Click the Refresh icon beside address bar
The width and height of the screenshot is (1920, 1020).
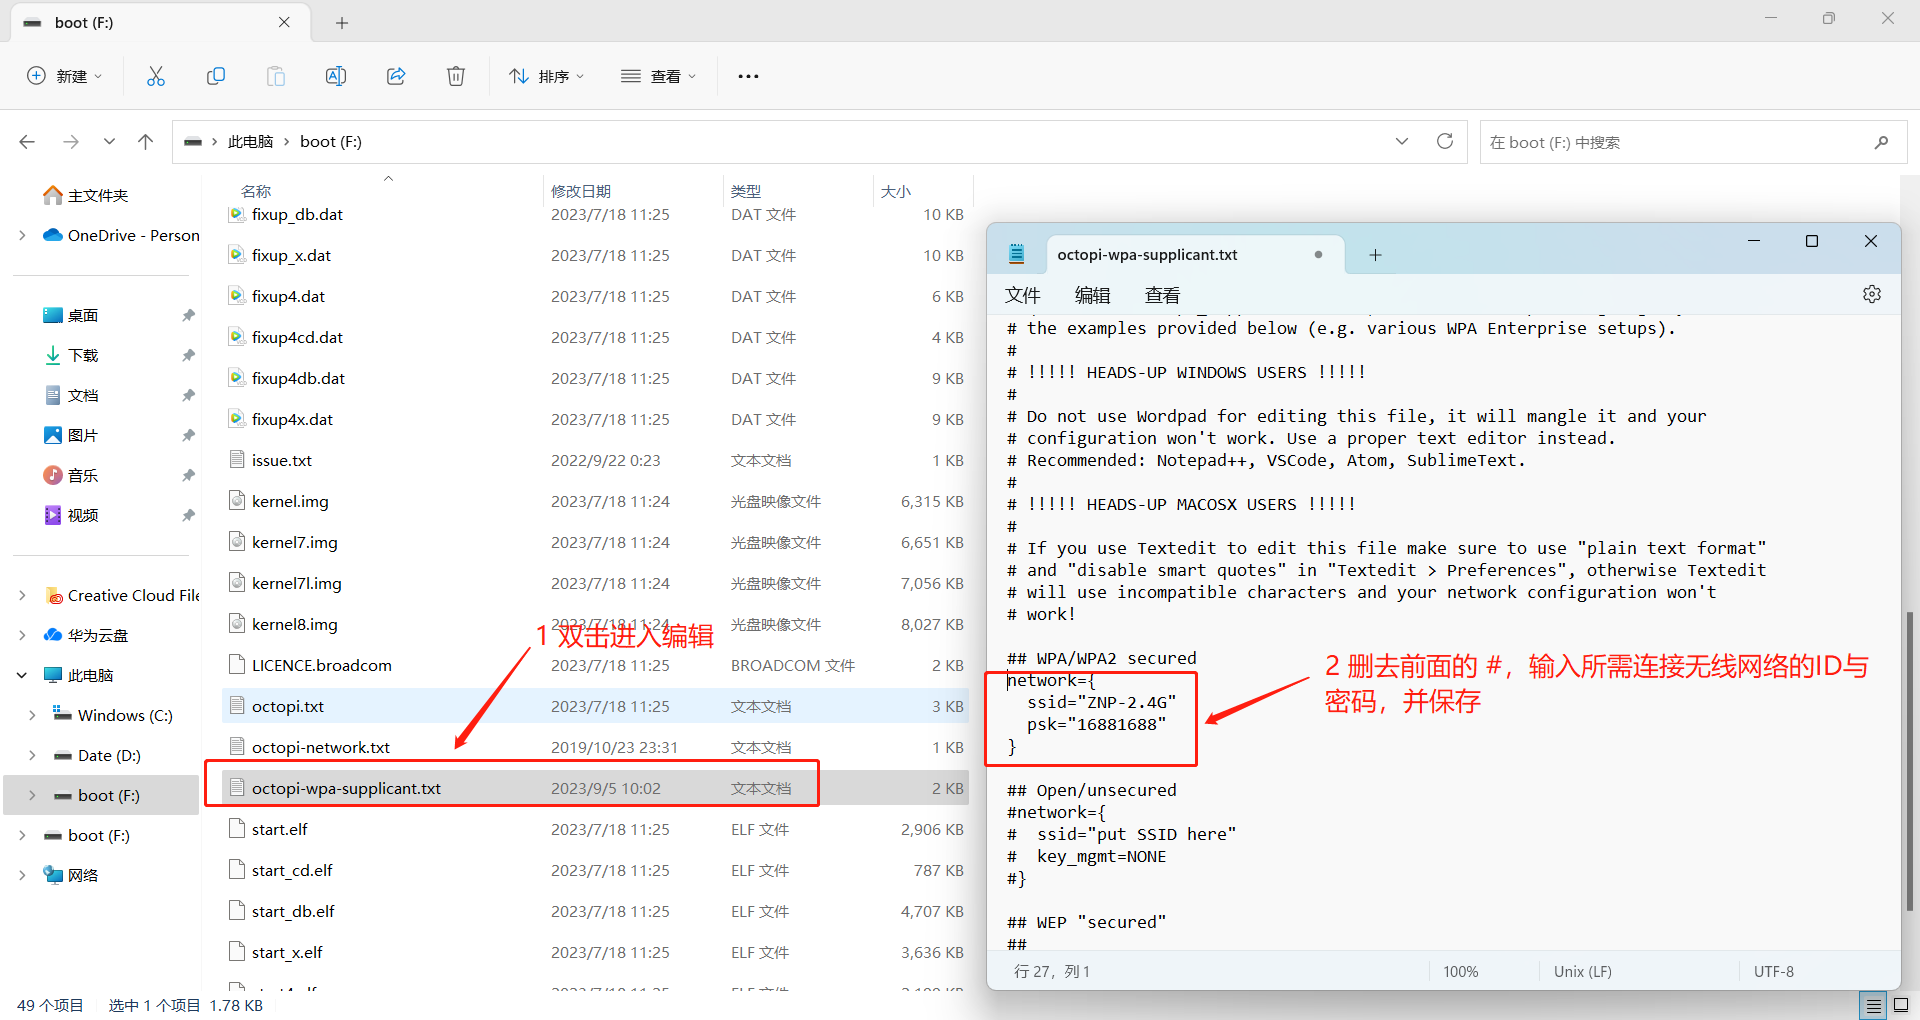point(1445,142)
